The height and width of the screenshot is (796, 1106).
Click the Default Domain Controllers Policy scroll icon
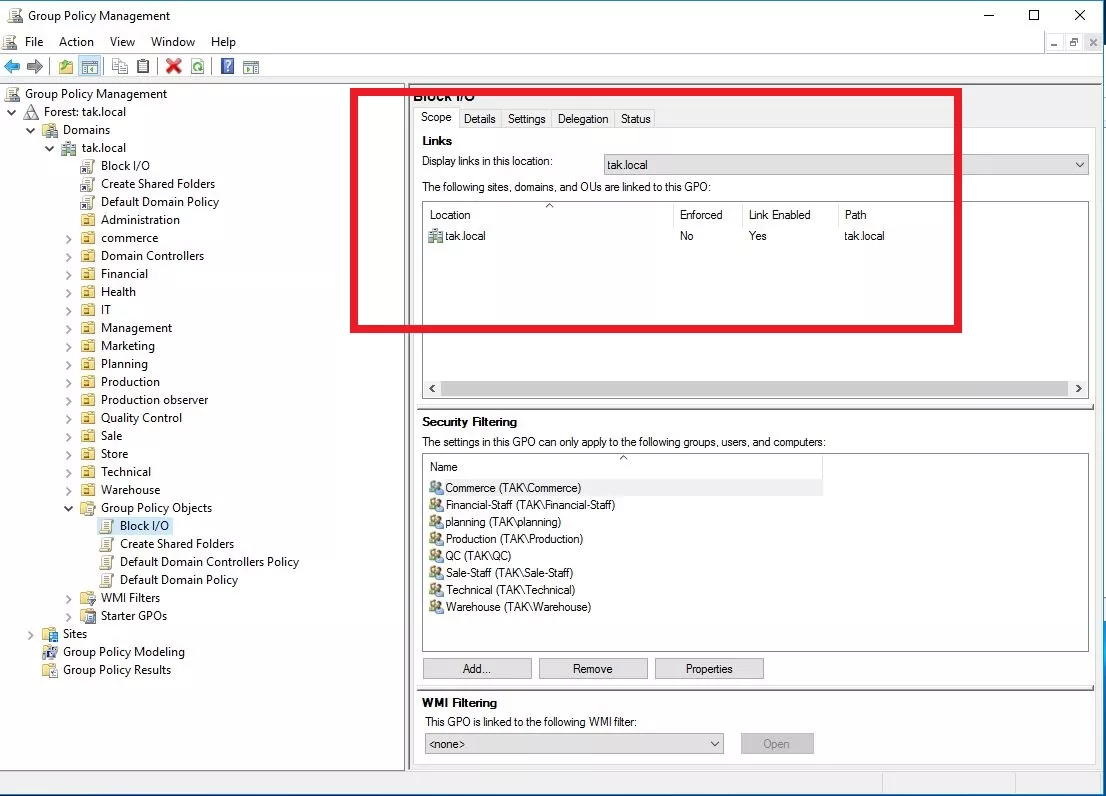click(107, 563)
